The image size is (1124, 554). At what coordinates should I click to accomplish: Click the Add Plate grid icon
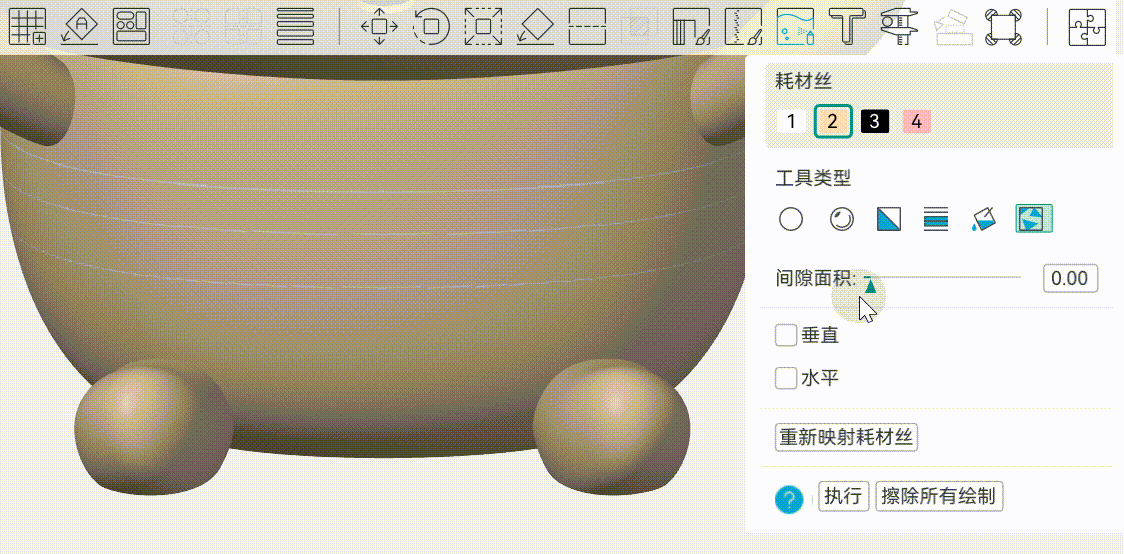[x=27, y=27]
